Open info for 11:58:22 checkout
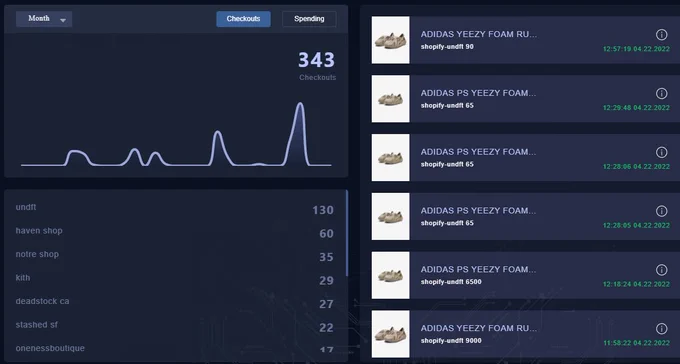 [661, 328]
